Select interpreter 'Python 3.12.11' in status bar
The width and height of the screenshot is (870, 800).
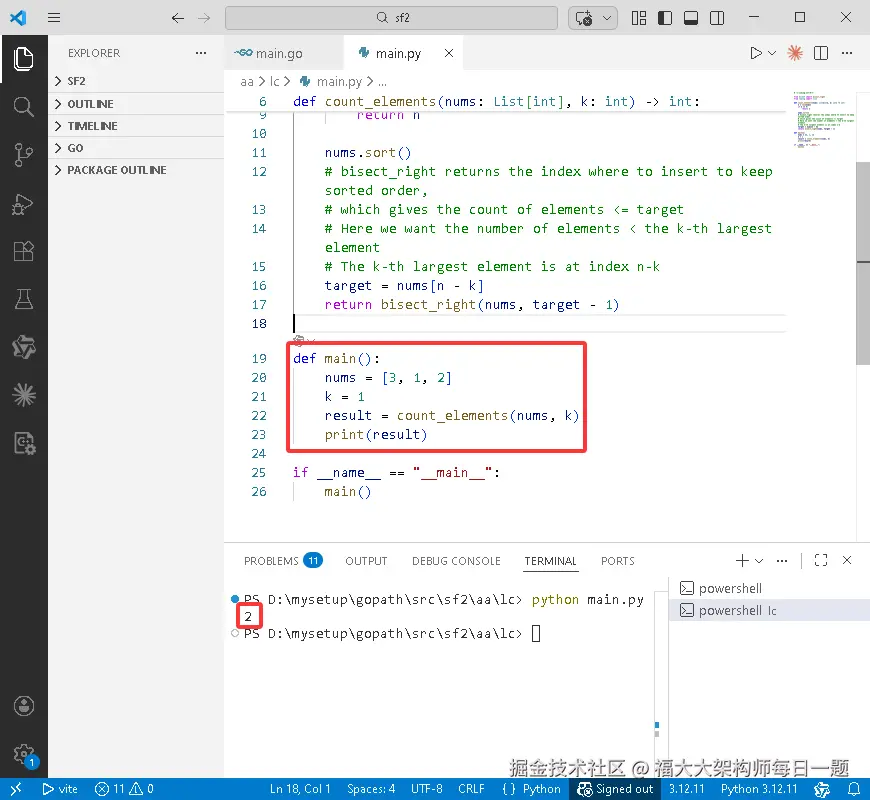point(759,789)
